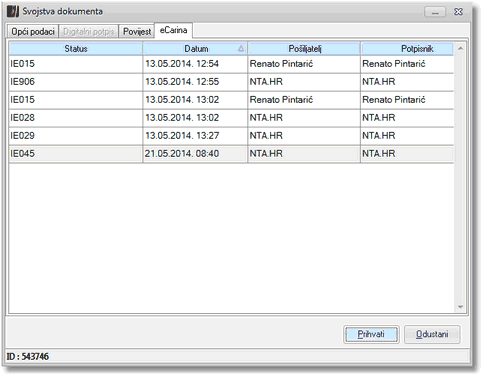The width and height of the screenshot is (483, 377).
Task: Click the scrollbar up arrow
Action: click(x=460, y=49)
